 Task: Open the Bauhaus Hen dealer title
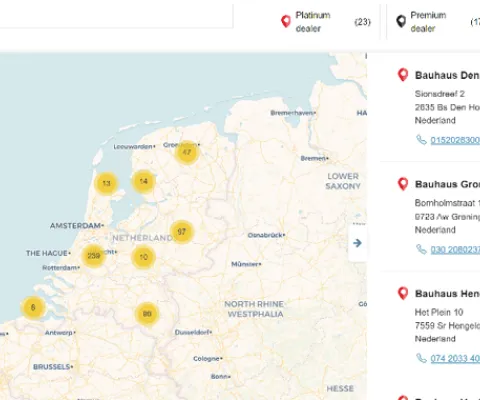[447, 294]
